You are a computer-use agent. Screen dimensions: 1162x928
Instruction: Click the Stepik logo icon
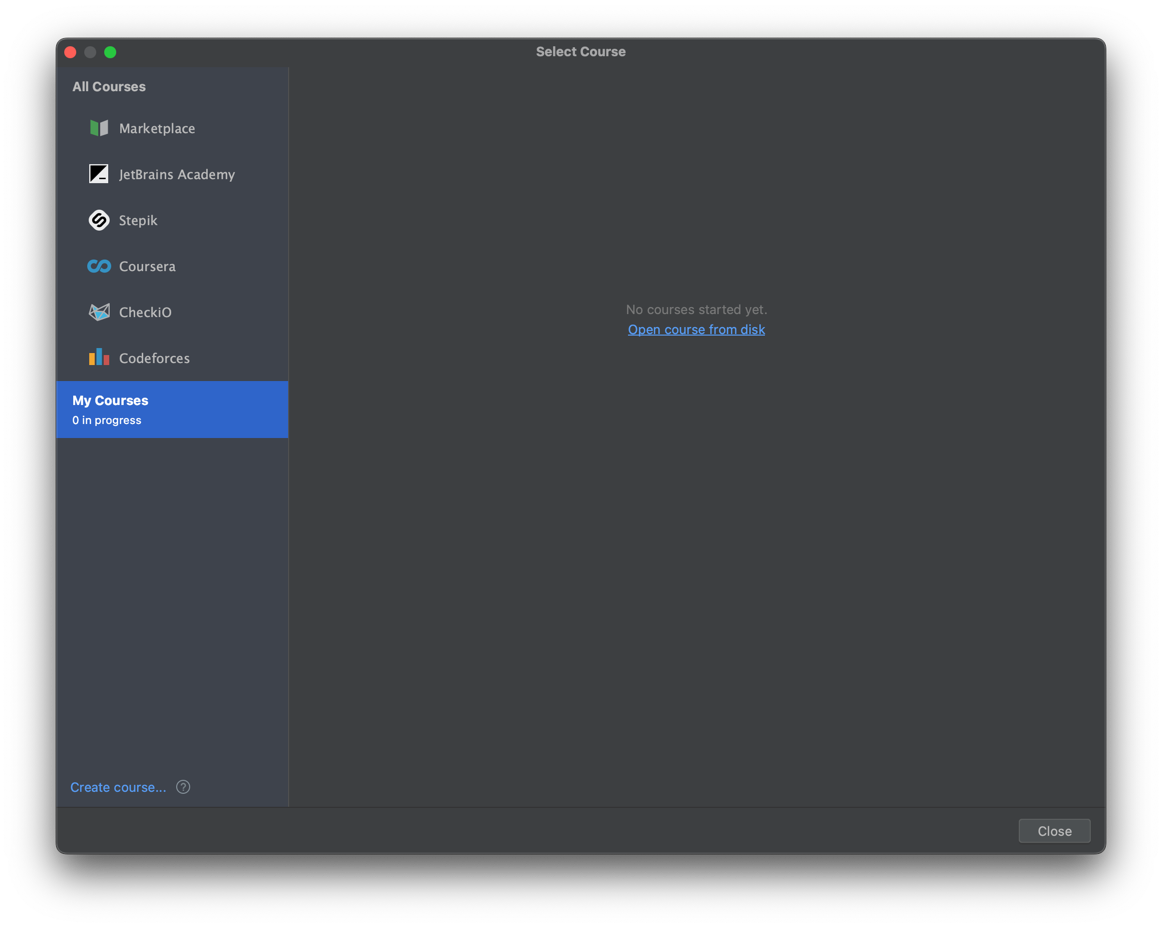[99, 220]
